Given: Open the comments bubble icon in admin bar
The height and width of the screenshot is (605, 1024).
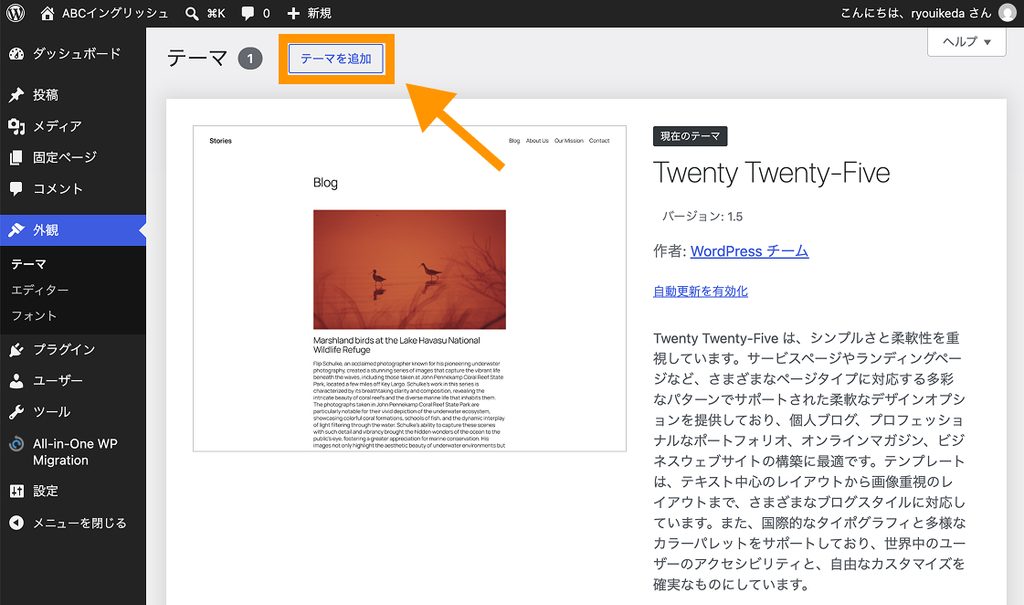Looking at the screenshot, I should pos(248,13).
